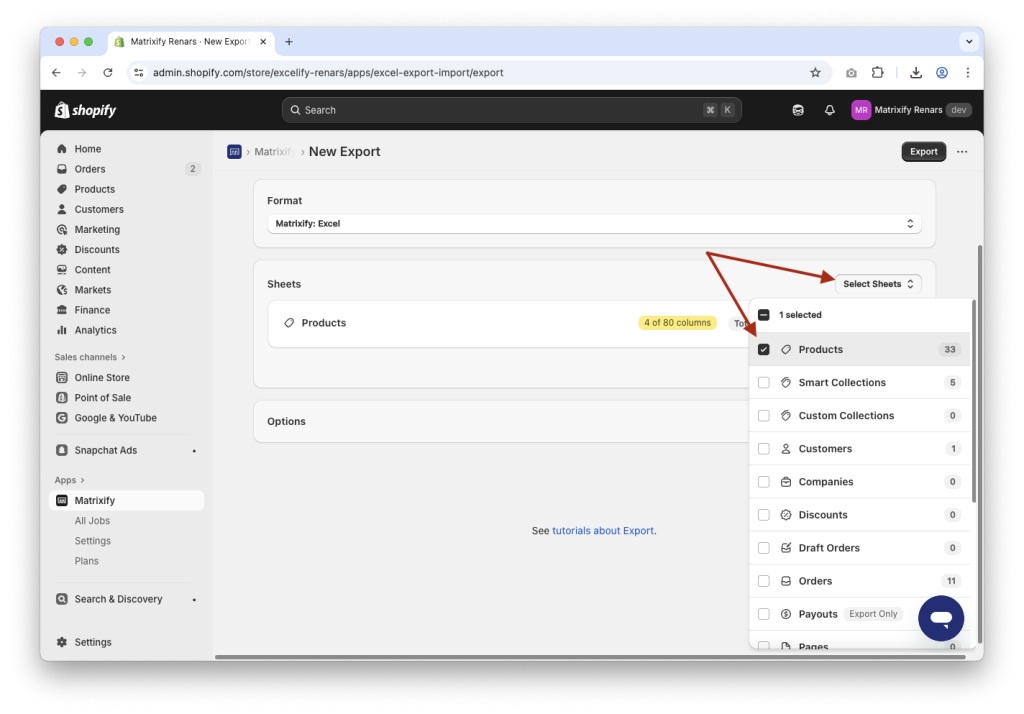Image resolution: width=1024 pixels, height=714 pixels.
Task: Open Shopify notifications bell
Action: click(x=829, y=110)
